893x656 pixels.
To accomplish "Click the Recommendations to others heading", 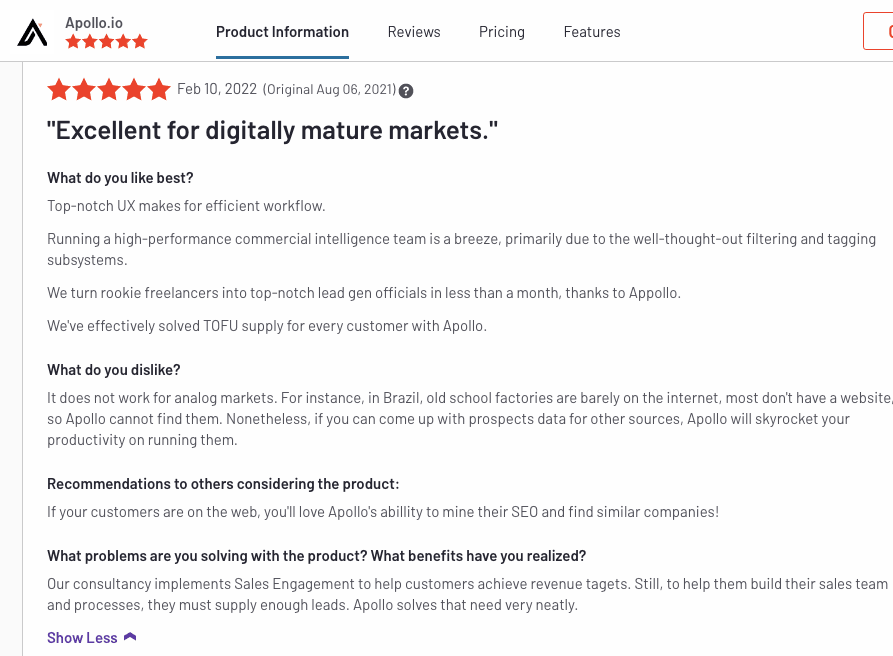I will click(x=223, y=484).
